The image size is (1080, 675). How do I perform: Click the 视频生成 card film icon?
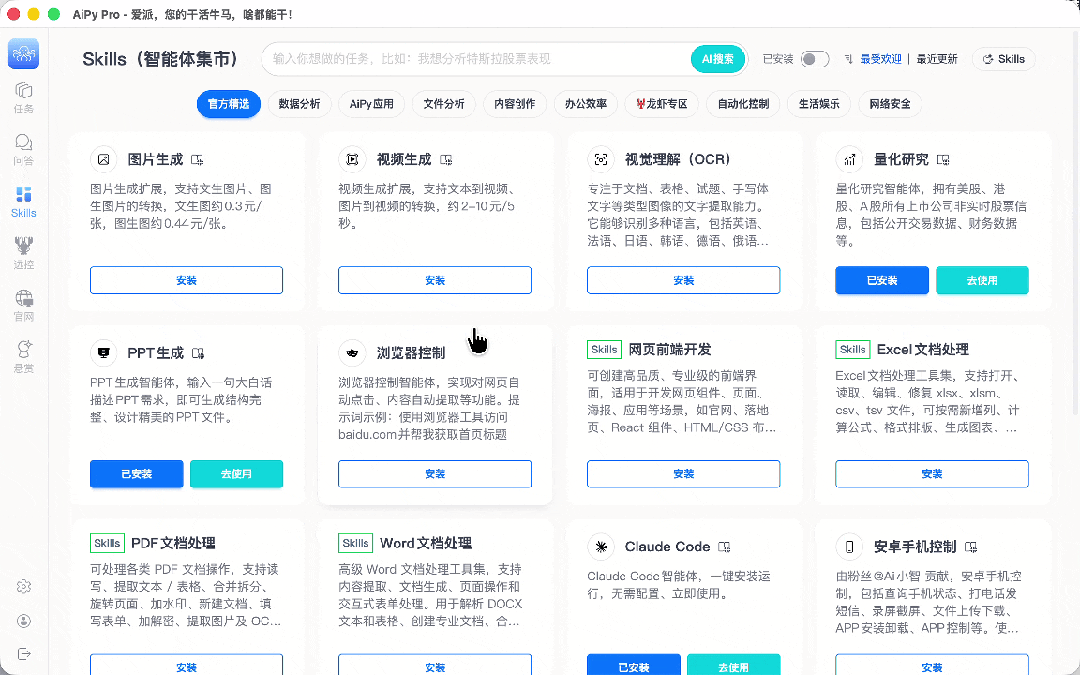coord(352,160)
